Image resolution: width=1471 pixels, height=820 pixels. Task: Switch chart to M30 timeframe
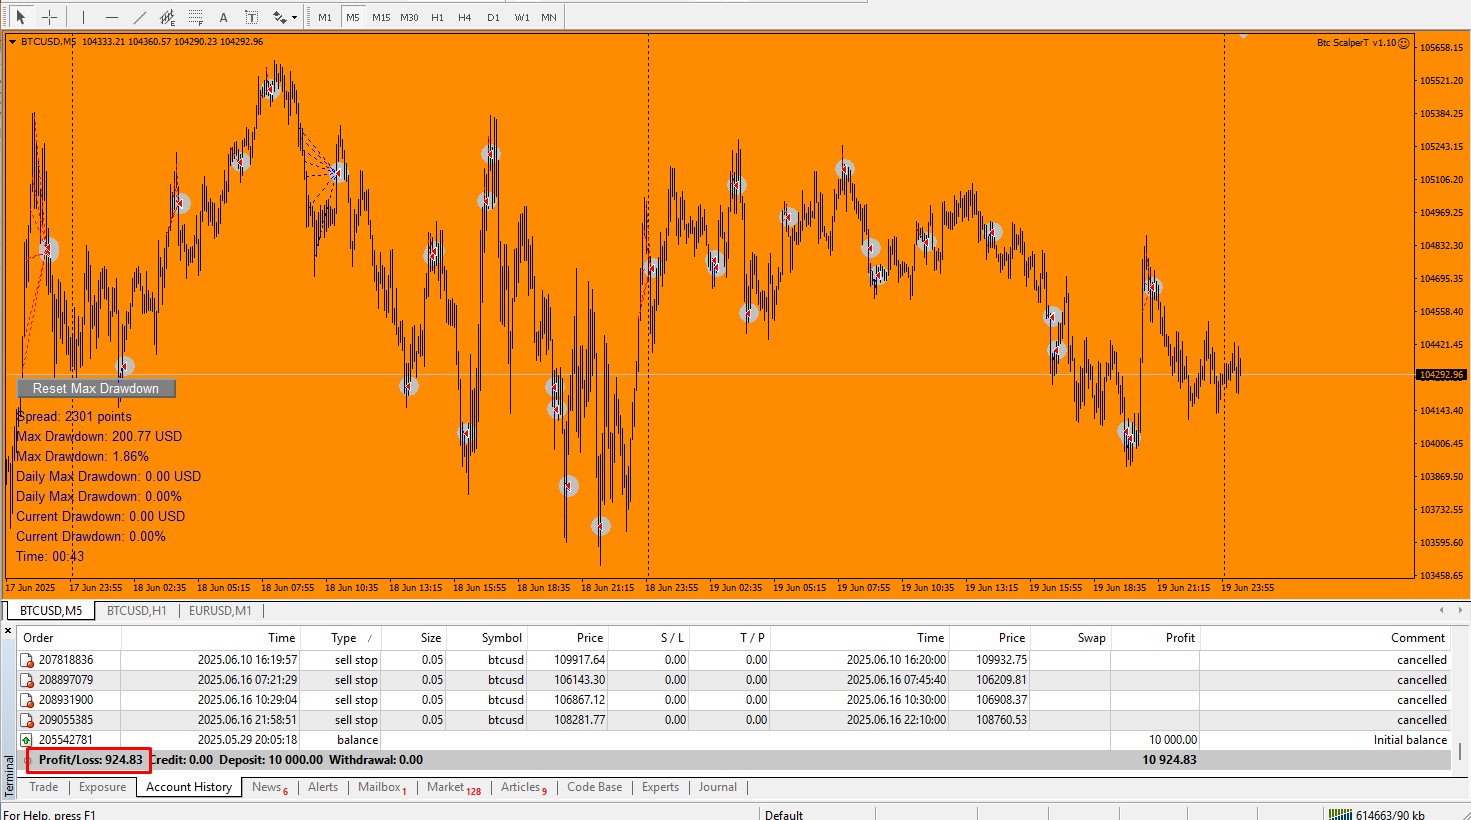pos(409,17)
